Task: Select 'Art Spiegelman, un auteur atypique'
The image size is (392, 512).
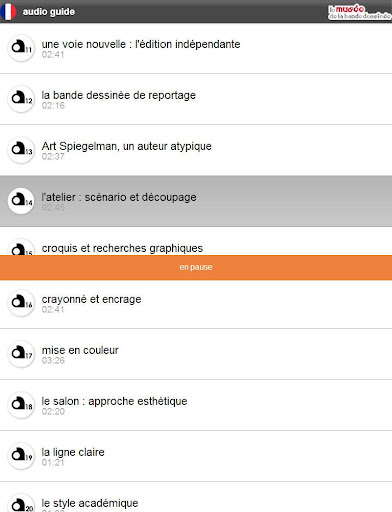Action: click(x=196, y=150)
